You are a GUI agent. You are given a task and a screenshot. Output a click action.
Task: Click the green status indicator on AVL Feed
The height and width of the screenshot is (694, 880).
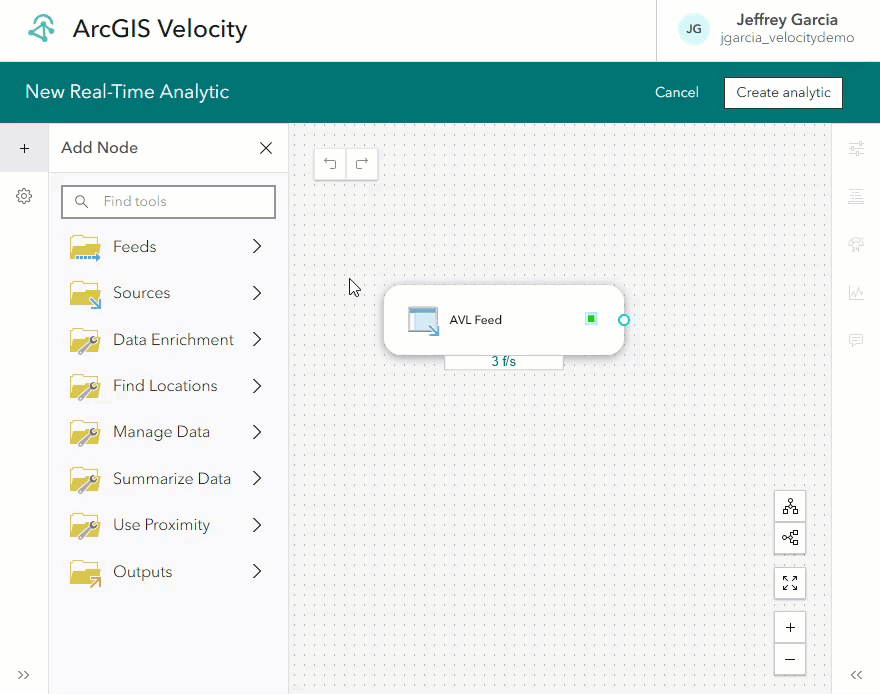pos(591,319)
